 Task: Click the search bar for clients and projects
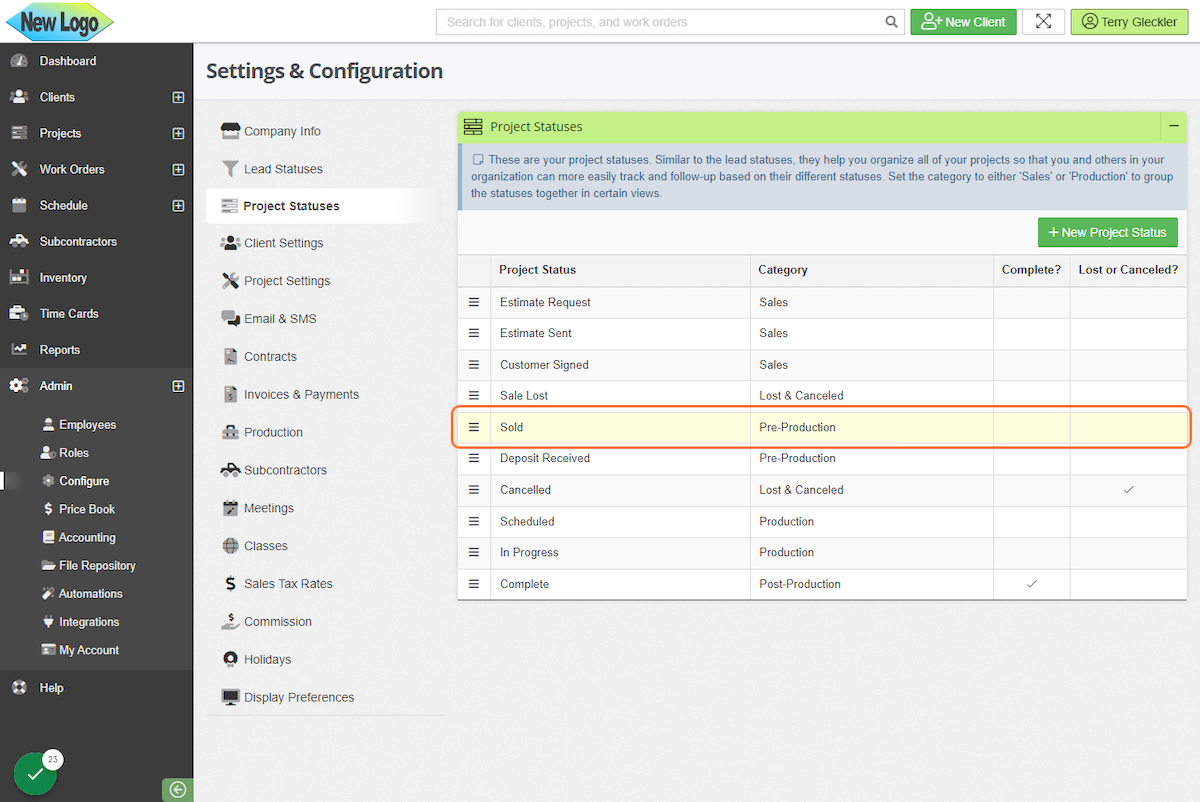(660, 21)
